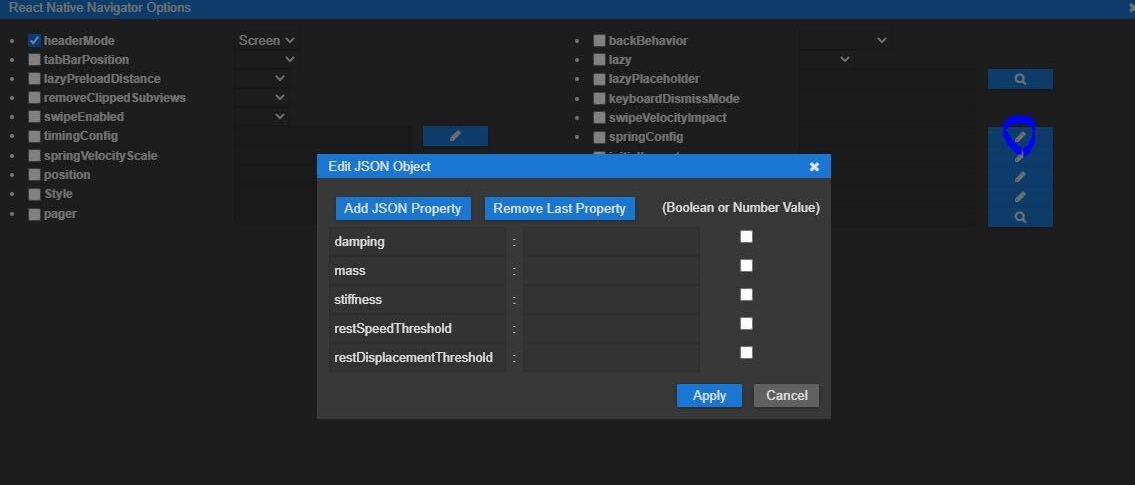Open the headerMode dropdown showing Screen
Screen dimensions: 1135x485
tap(267, 41)
